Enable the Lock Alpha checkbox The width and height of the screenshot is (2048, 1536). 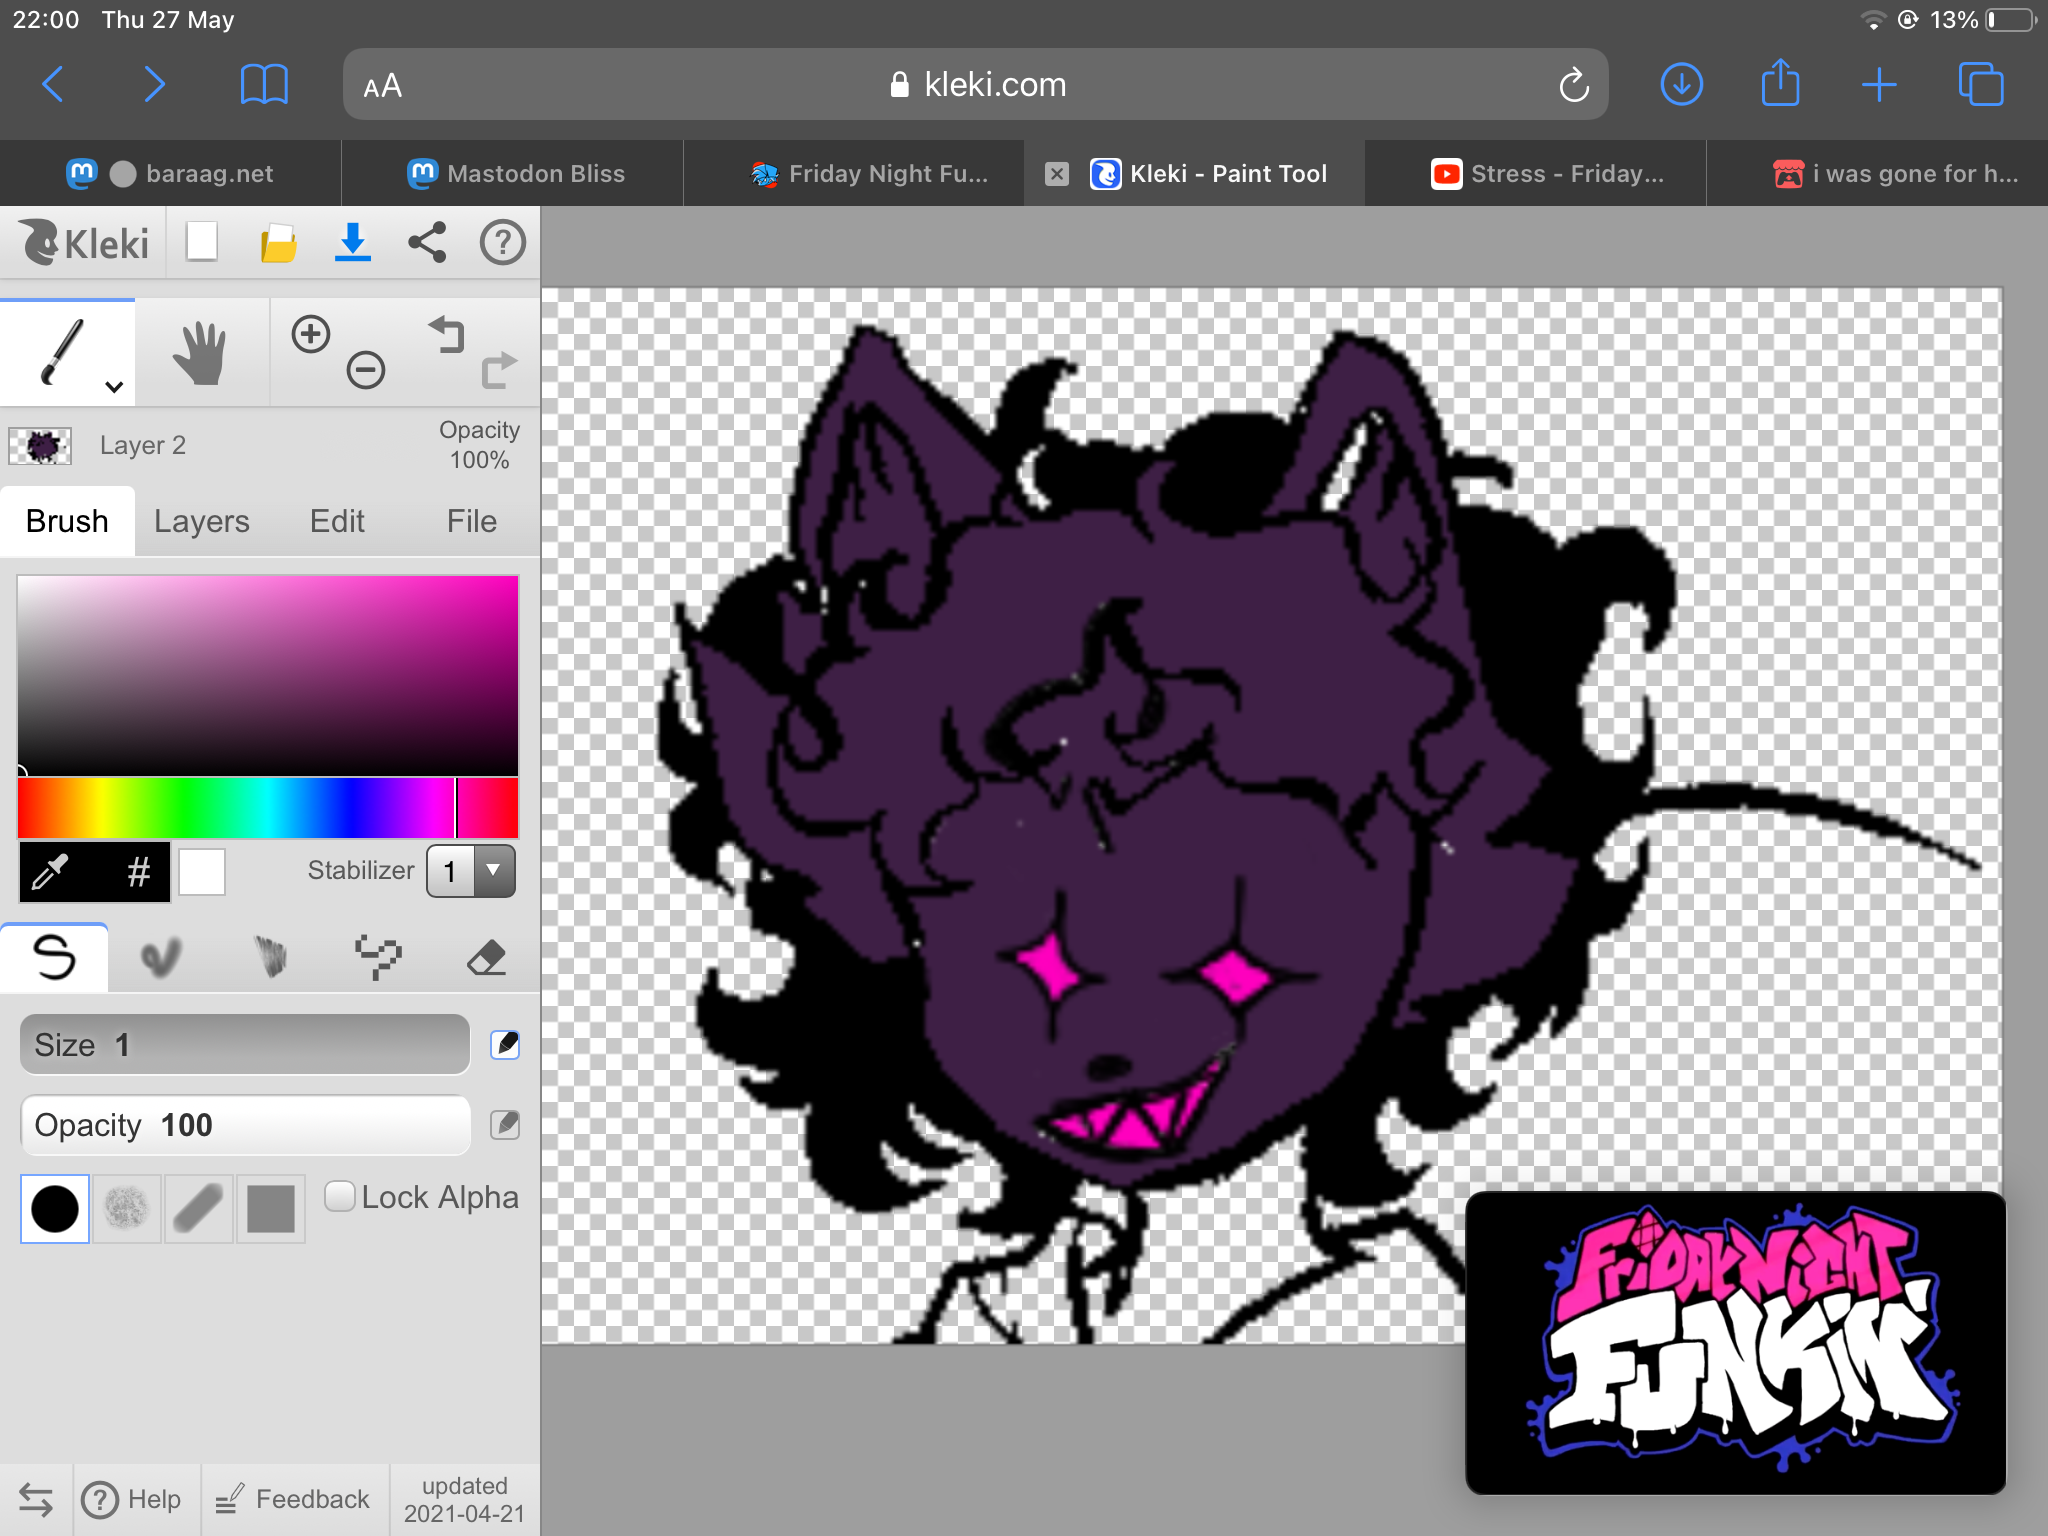(340, 1196)
